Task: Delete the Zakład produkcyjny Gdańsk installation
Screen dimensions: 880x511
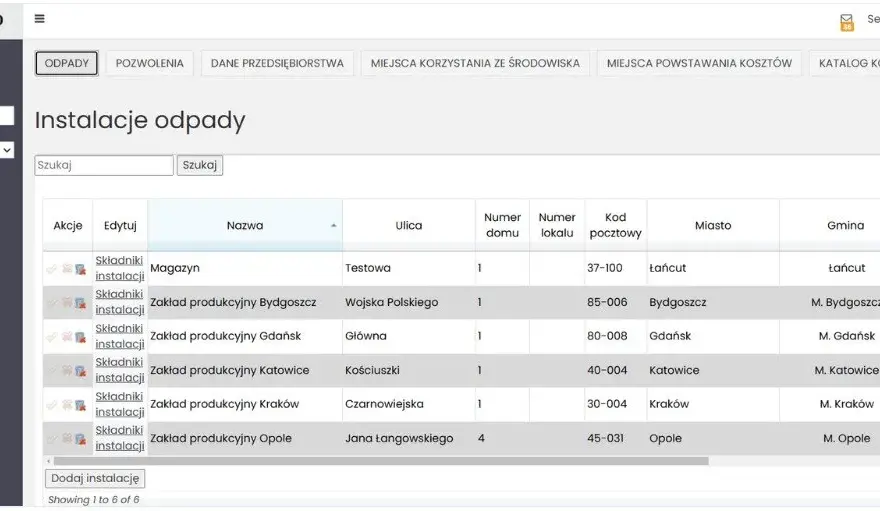Action: pos(80,337)
